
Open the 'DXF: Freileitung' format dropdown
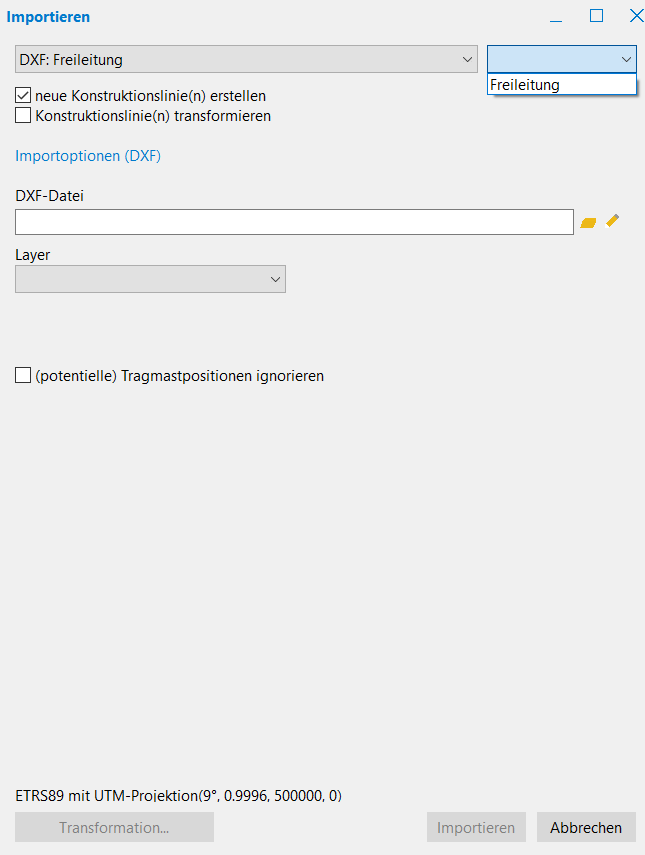tap(246, 60)
